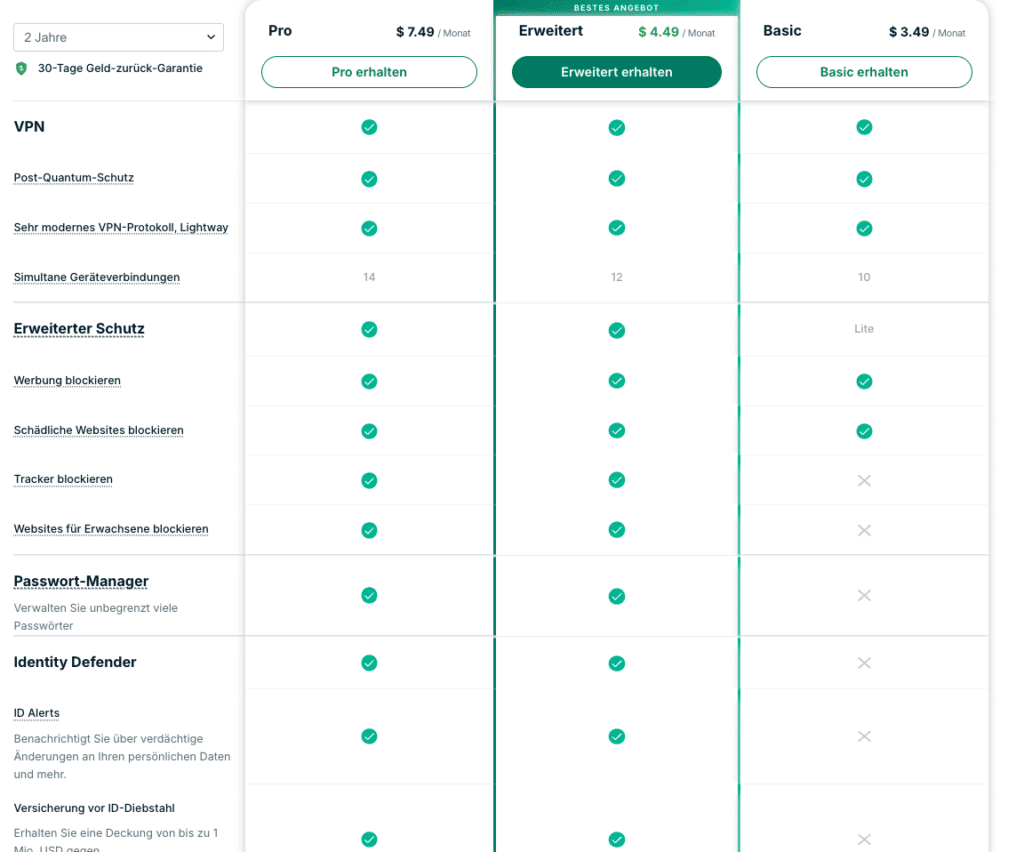Click Post-Quantum-Schutz checkmark in Erweitert column
This screenshot has width=1024, height=852.
617,178
